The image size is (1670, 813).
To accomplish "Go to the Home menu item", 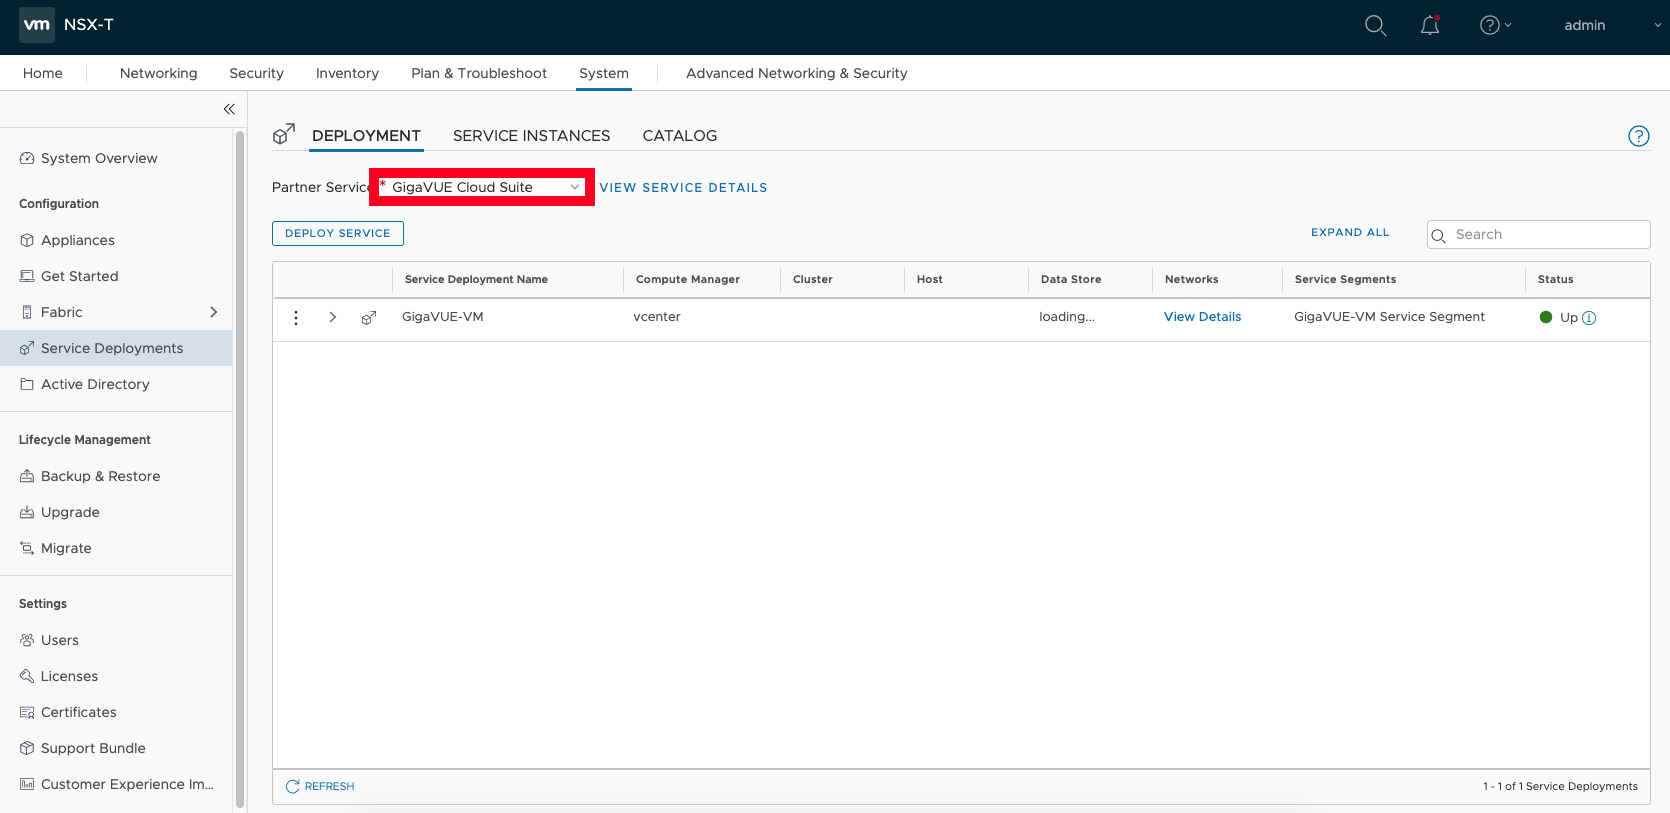I will (x=43, y=73).
